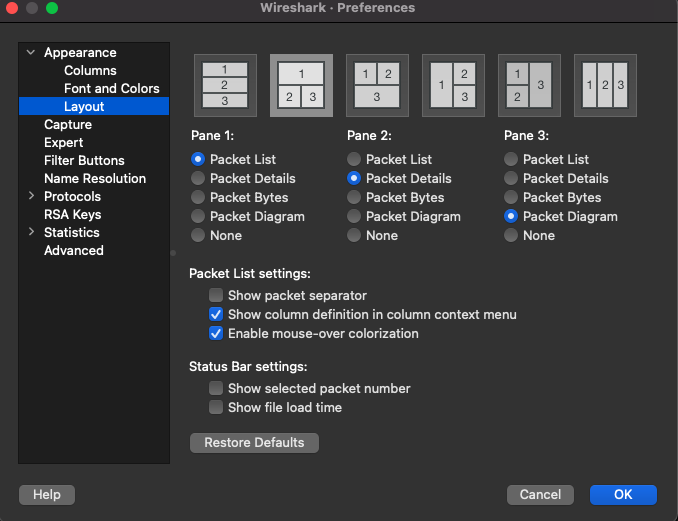Choose layout with tall pane 1 left of panes 2 and 3
Screen dimensions: 678x521
click(453, 85)
